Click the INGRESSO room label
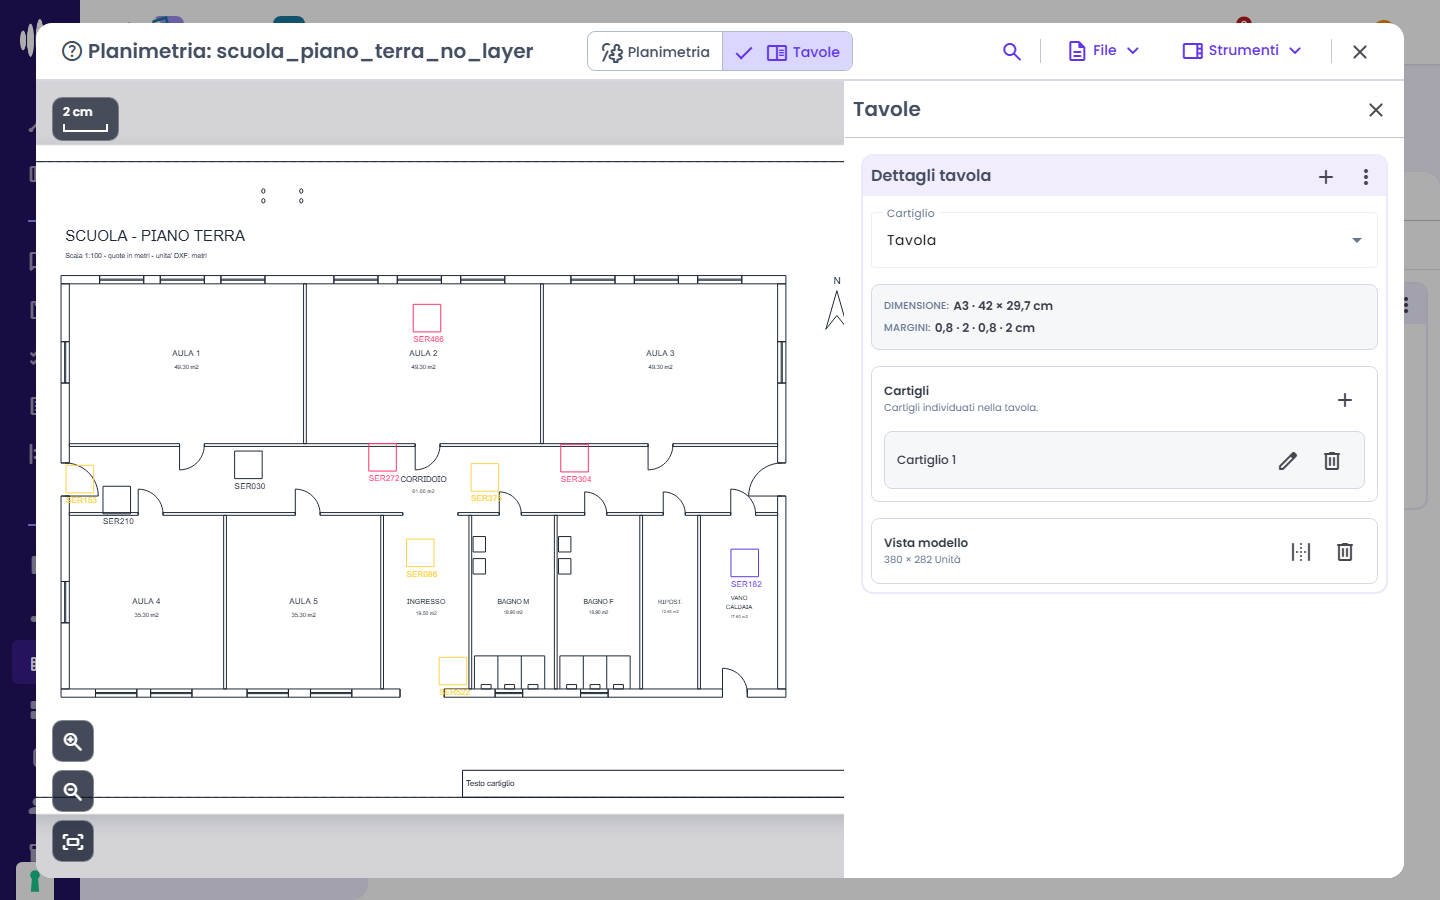 [426, 602]
